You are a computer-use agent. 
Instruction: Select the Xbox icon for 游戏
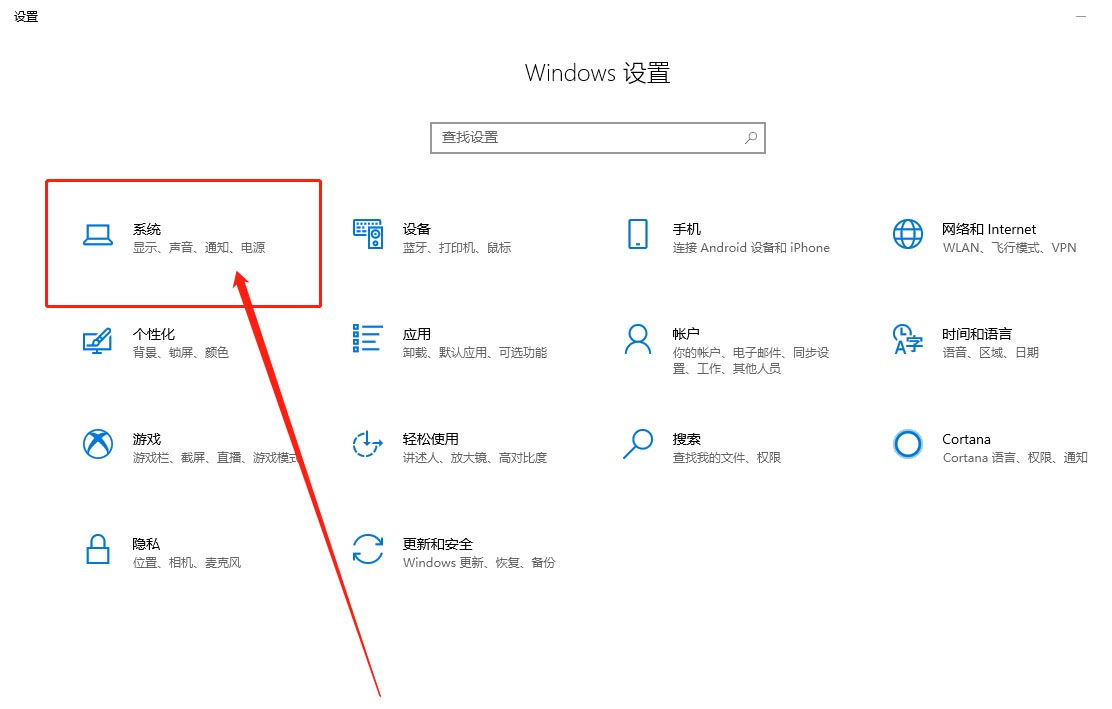97,445
